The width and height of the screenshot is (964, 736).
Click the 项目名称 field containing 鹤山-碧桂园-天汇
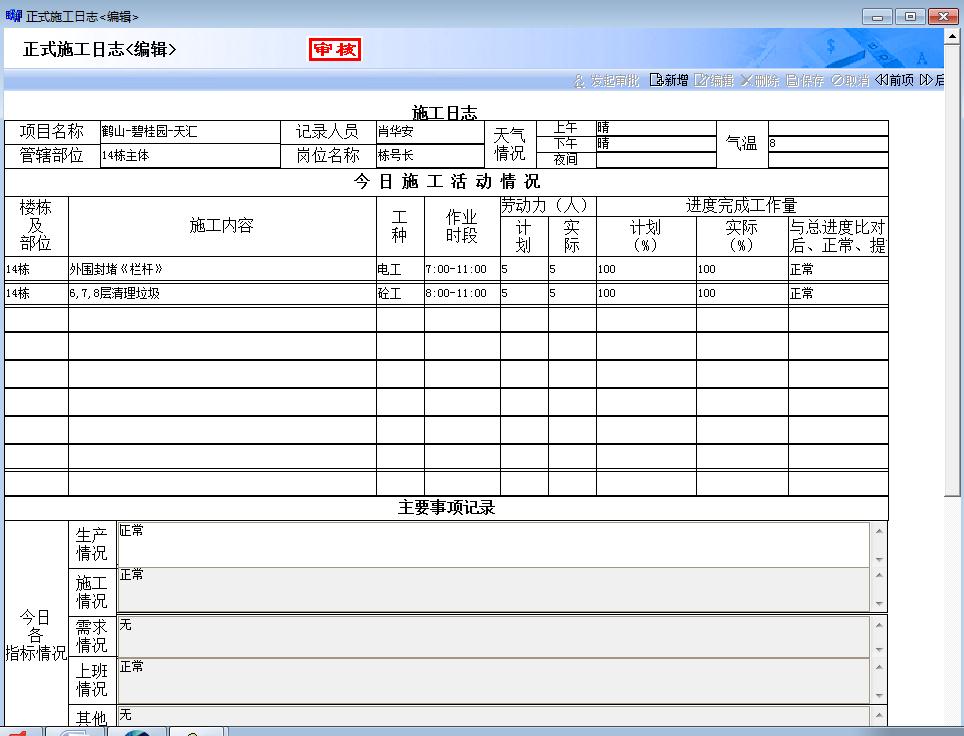190,132
